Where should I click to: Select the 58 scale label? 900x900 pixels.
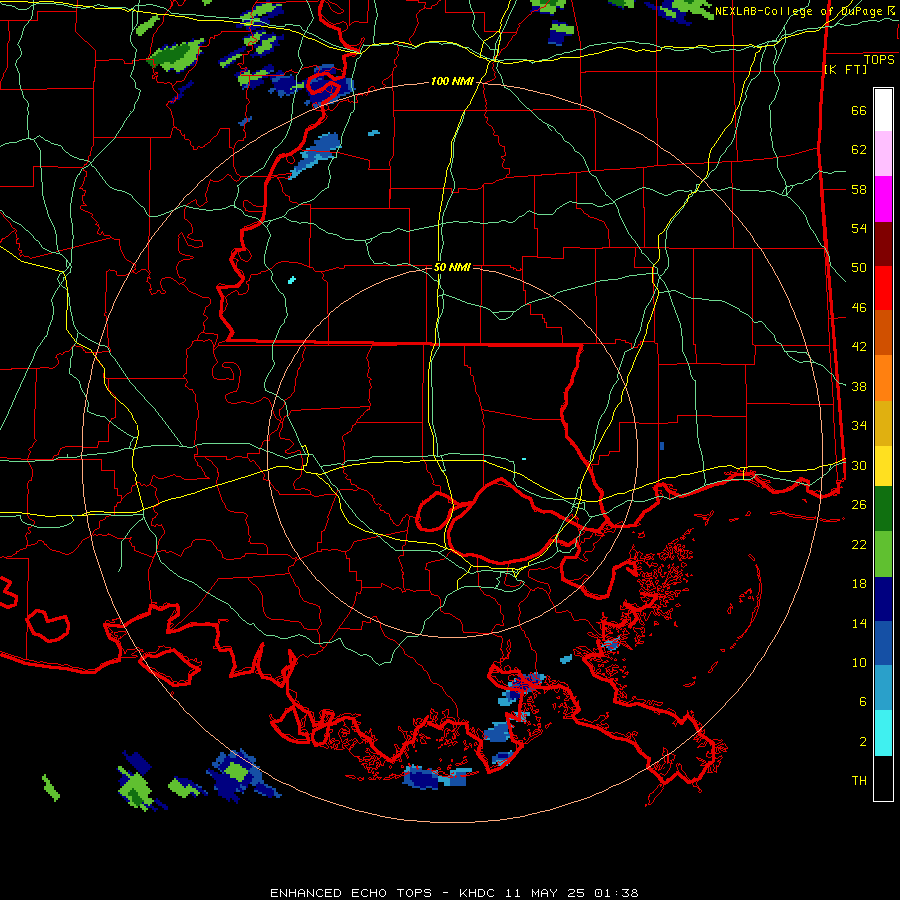pos(859,189)
